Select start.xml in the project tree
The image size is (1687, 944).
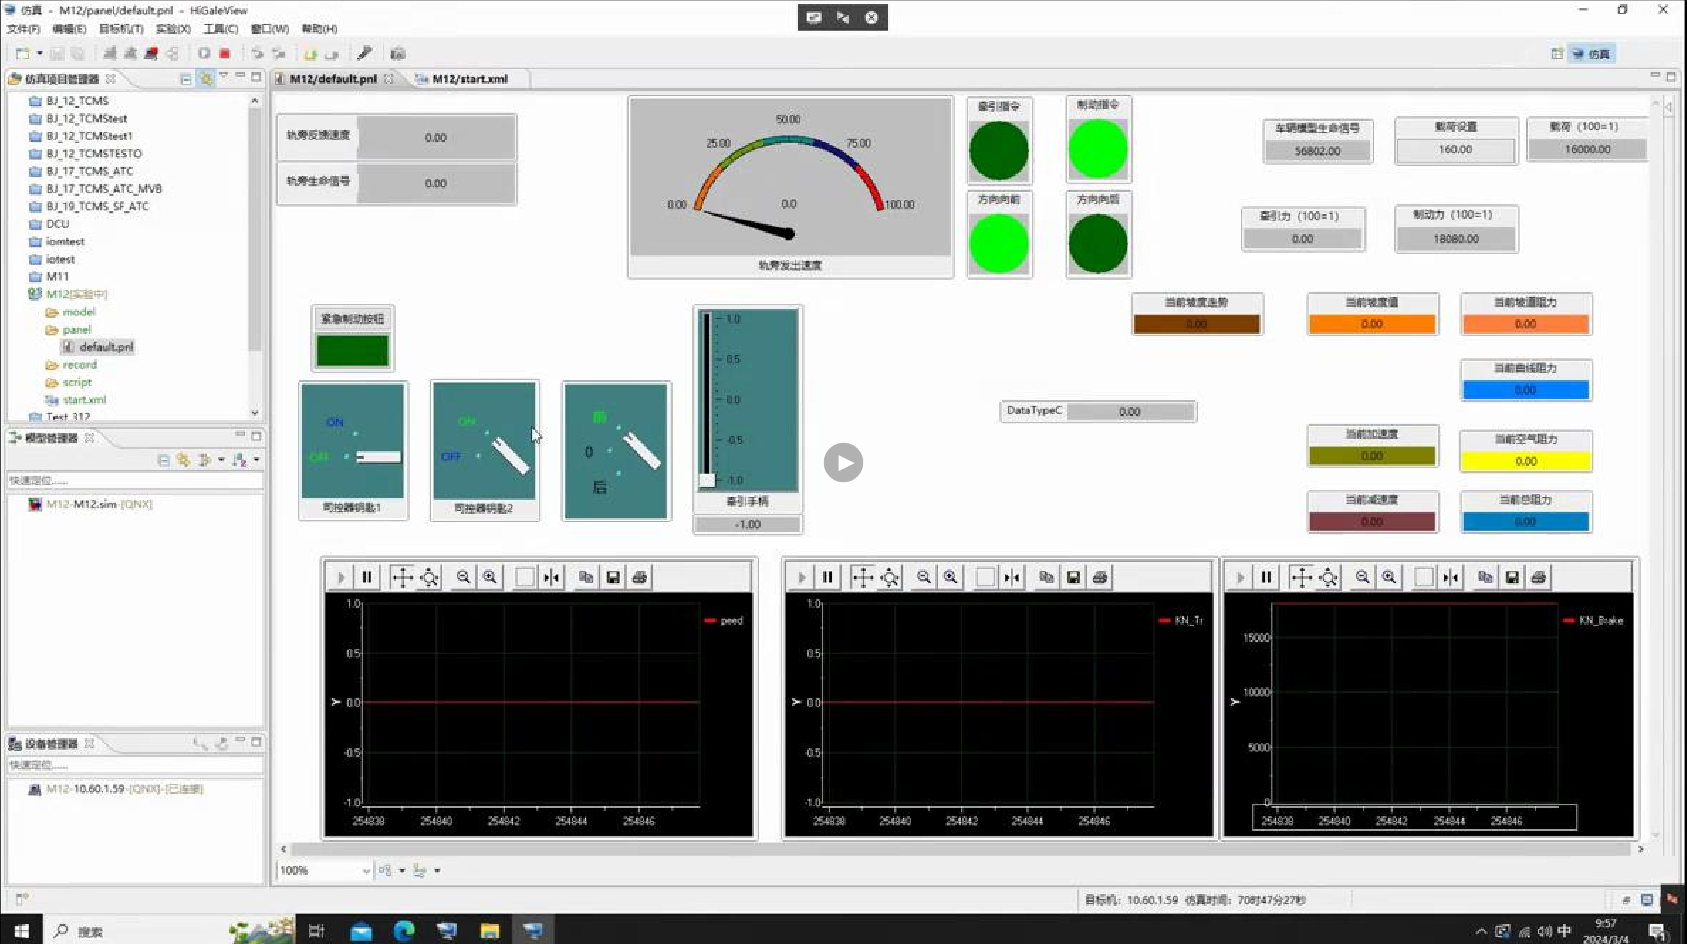(x=84, y=400)
